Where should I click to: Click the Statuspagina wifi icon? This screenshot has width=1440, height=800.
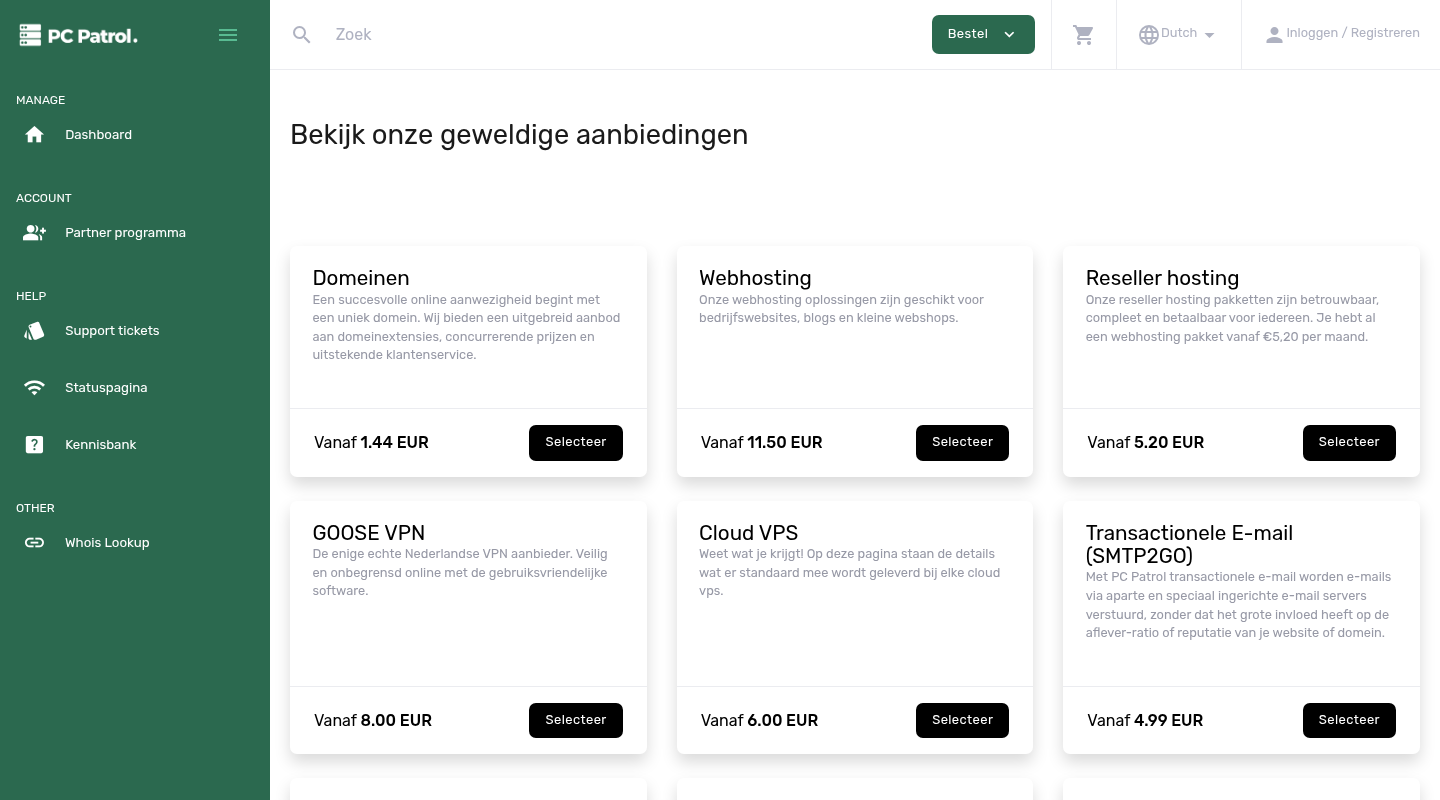pyautogui.click(x=34, y=387)
